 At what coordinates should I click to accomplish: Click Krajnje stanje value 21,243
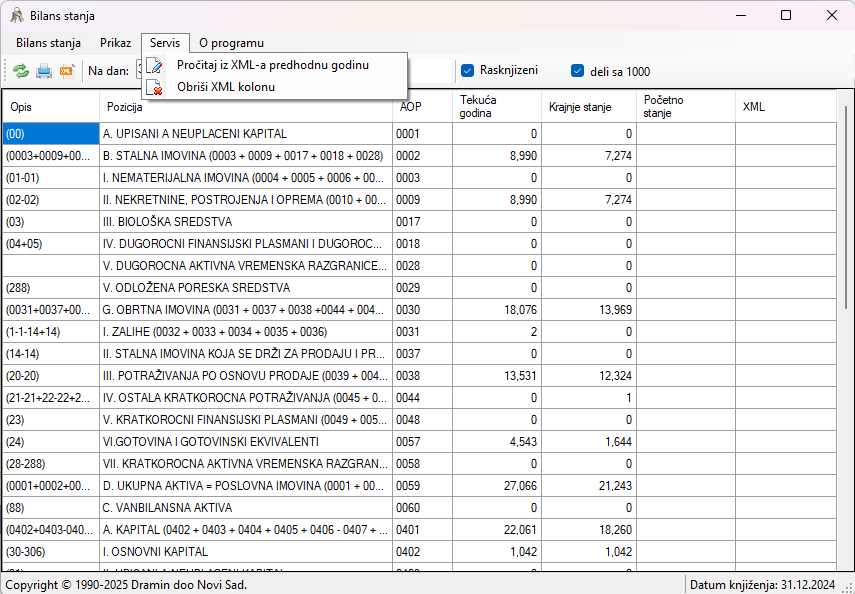click(589, 486)
